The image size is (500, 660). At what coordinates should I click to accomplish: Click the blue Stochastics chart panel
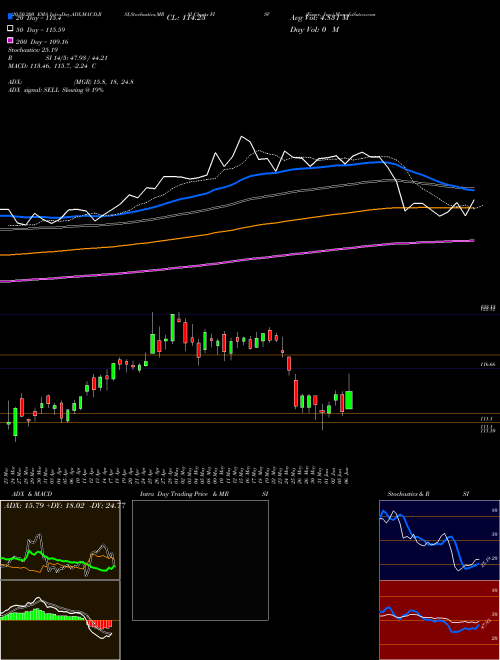[x=439, y=540]
